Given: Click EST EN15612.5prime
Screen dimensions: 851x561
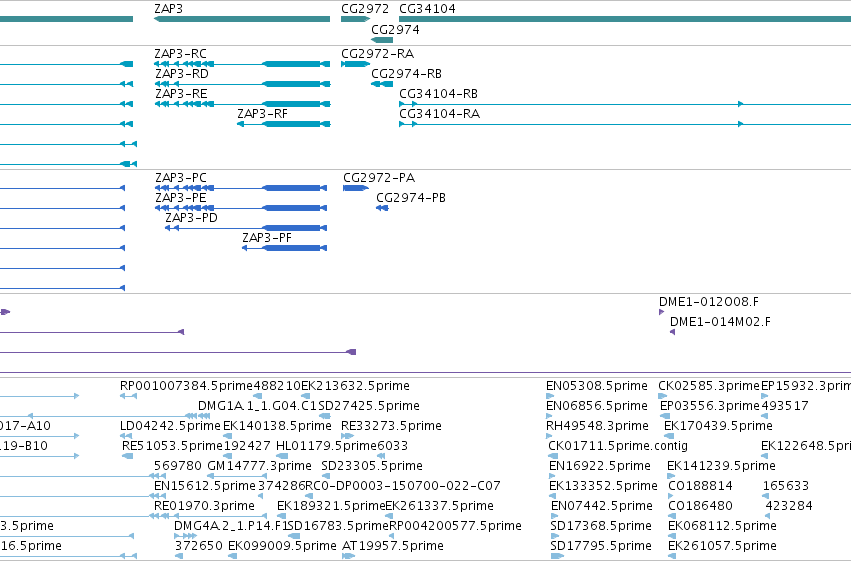Looking at the screenshot, I should pyautogui.click(x=205, y=487).
